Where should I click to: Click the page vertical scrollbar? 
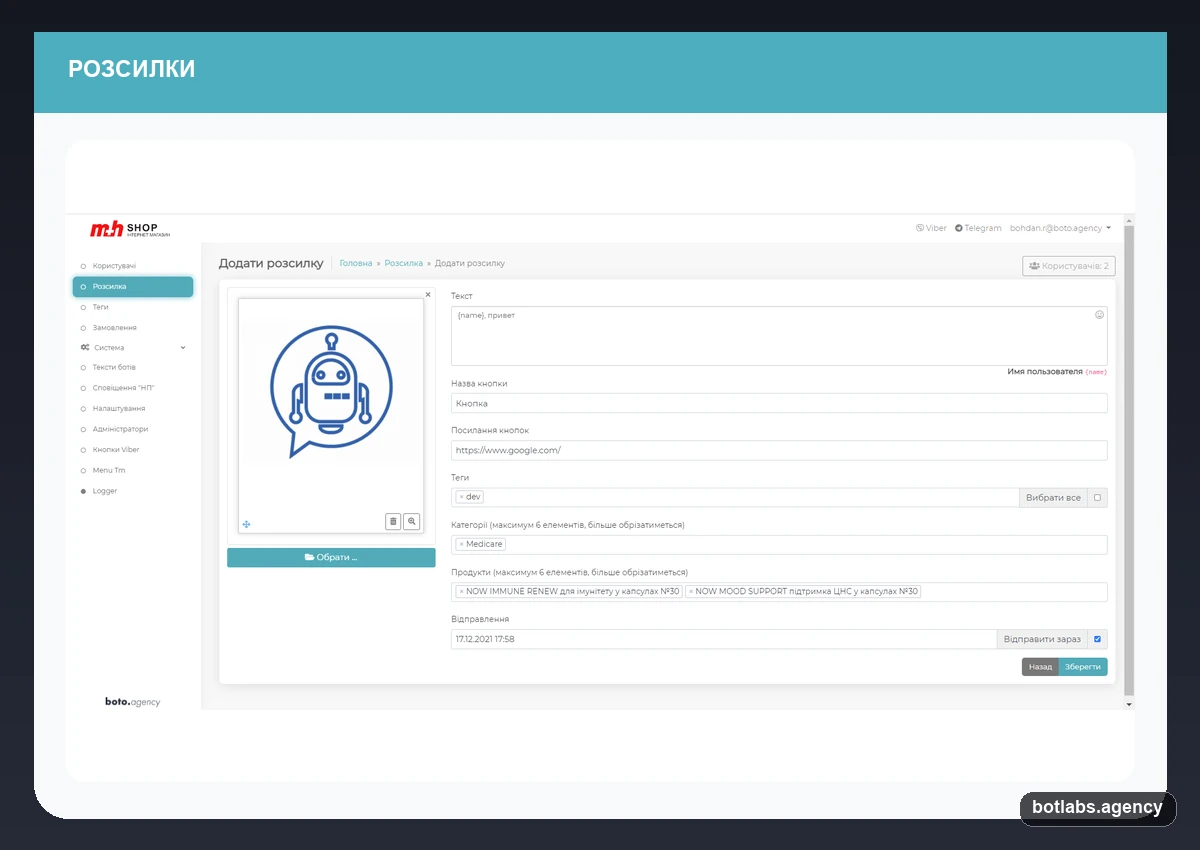[x=1130, y=460]
